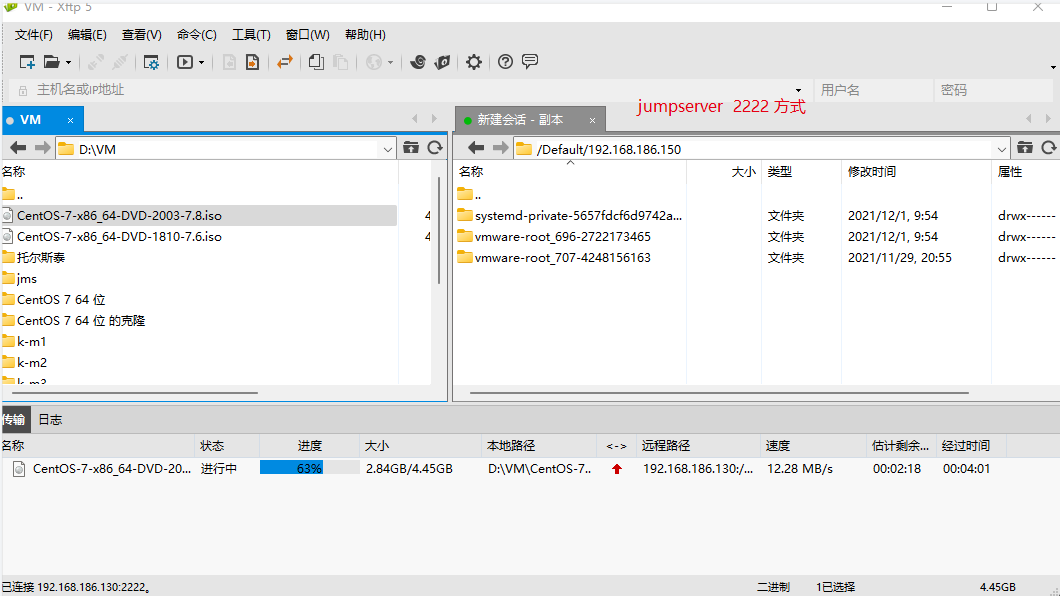The height and width of the screenshot is (596, 1060).
Task: Select the jms folder
Action: click(20, 278)
